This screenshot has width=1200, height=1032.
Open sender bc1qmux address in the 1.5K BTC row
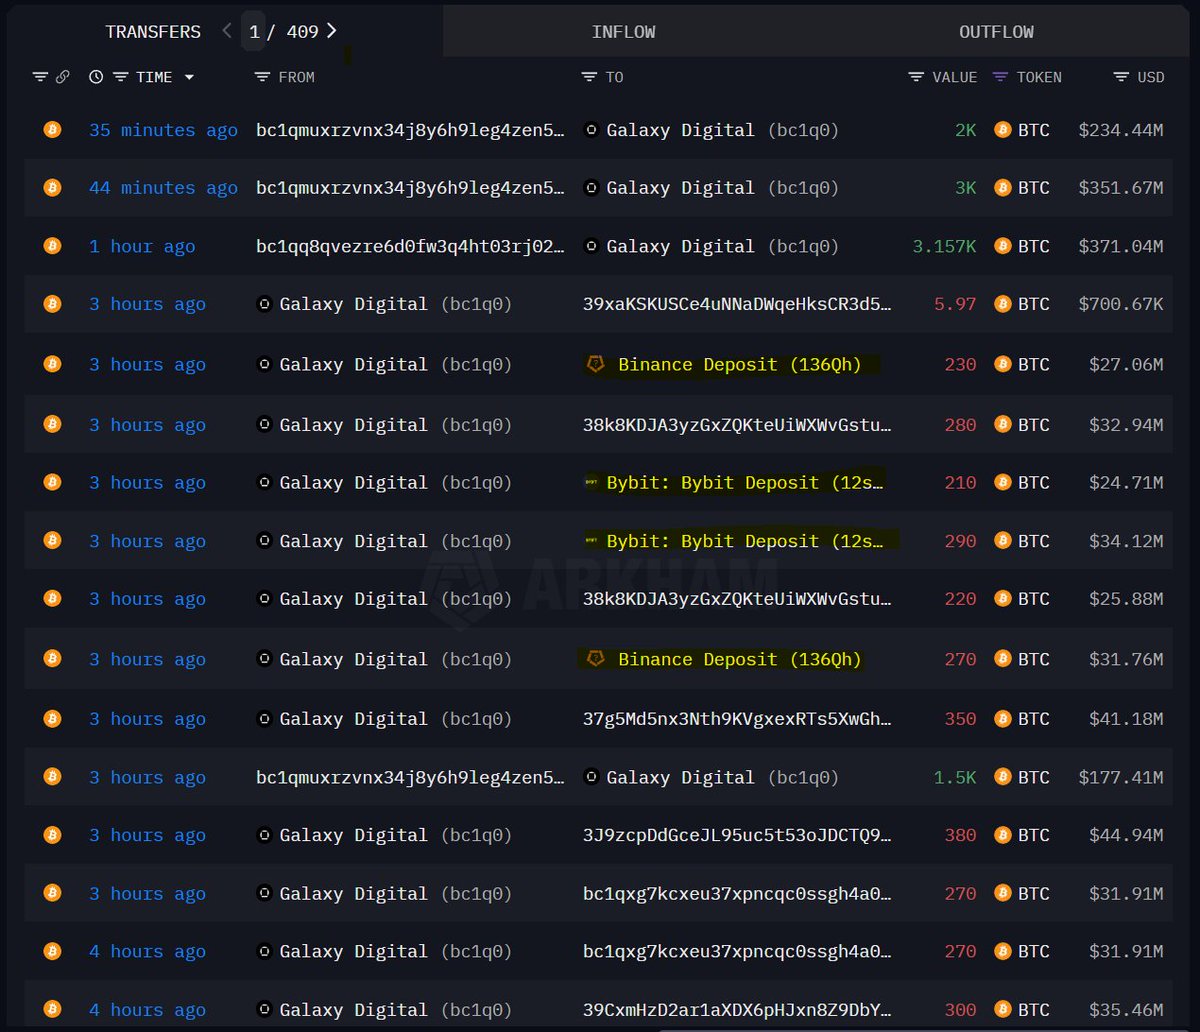click(x=410, y=777)
